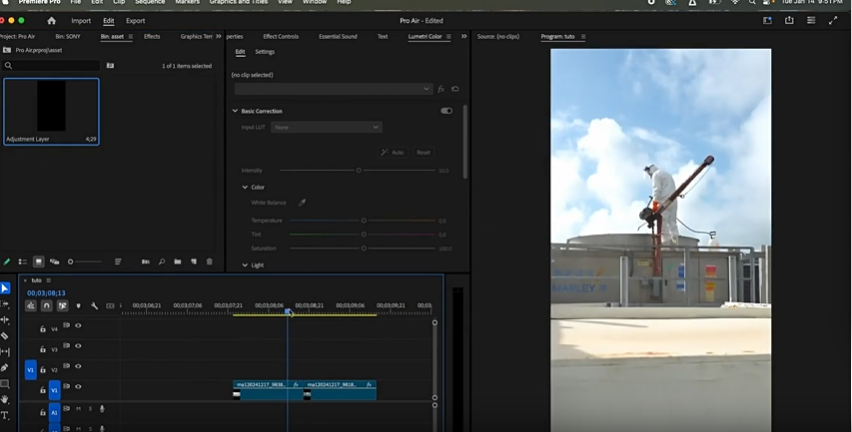852x432 pixels.
Task: Click the White Balance eyedropper
Action: point(302,203)
